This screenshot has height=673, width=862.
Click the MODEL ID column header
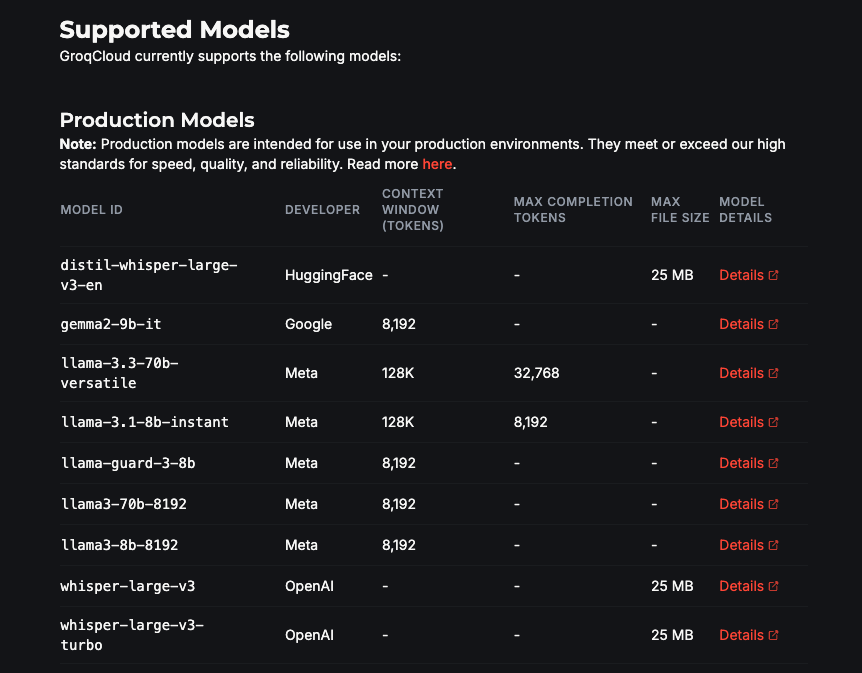[91, 209]
